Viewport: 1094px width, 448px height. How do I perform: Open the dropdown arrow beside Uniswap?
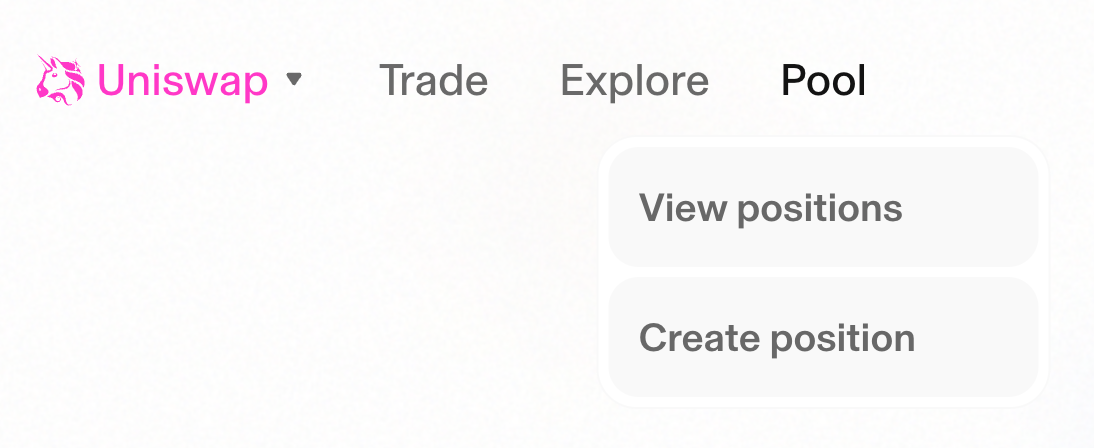coord(294,80)
